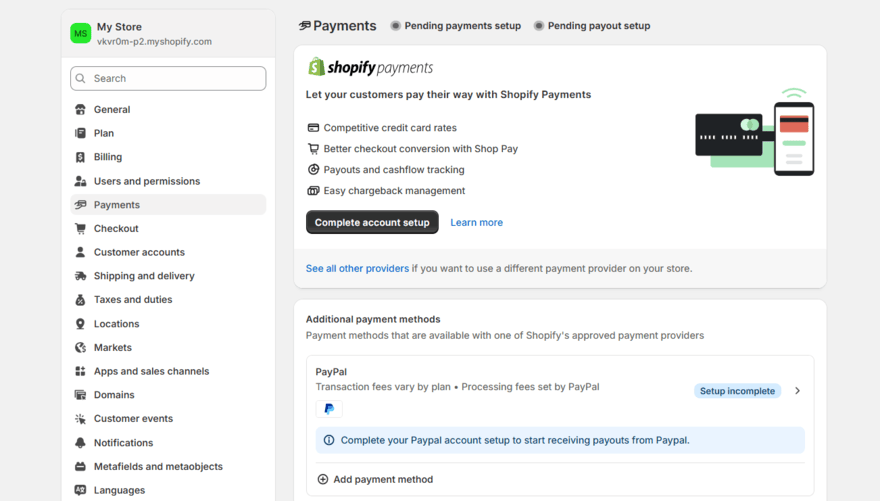This screenshot has height=501, width=880.
Task: Click the MS store avatar
Action: 80,34
